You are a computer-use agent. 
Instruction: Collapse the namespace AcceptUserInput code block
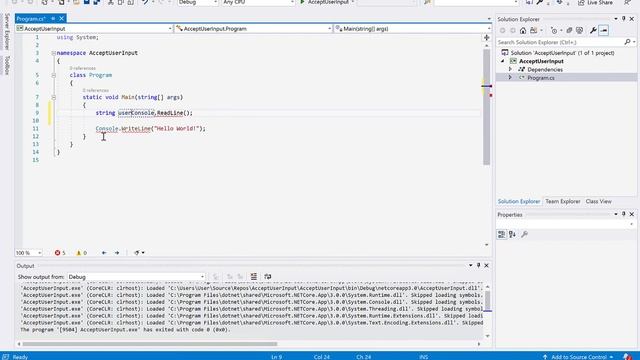53,53
